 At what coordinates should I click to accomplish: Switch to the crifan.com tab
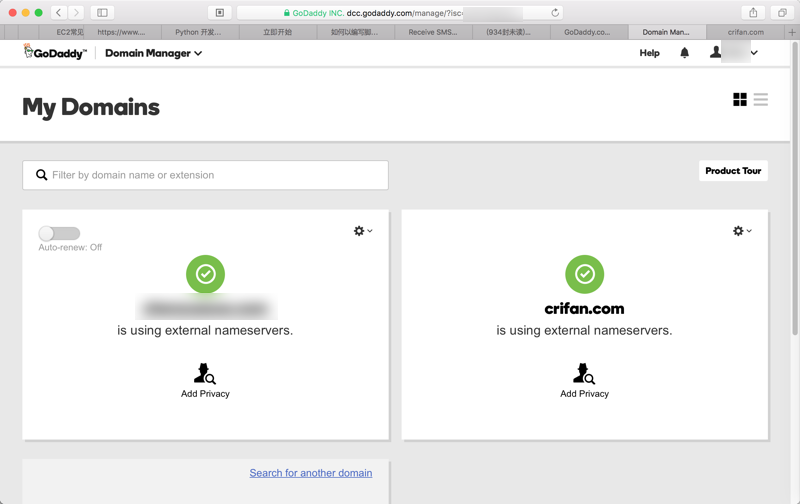(x=745, y=32)
